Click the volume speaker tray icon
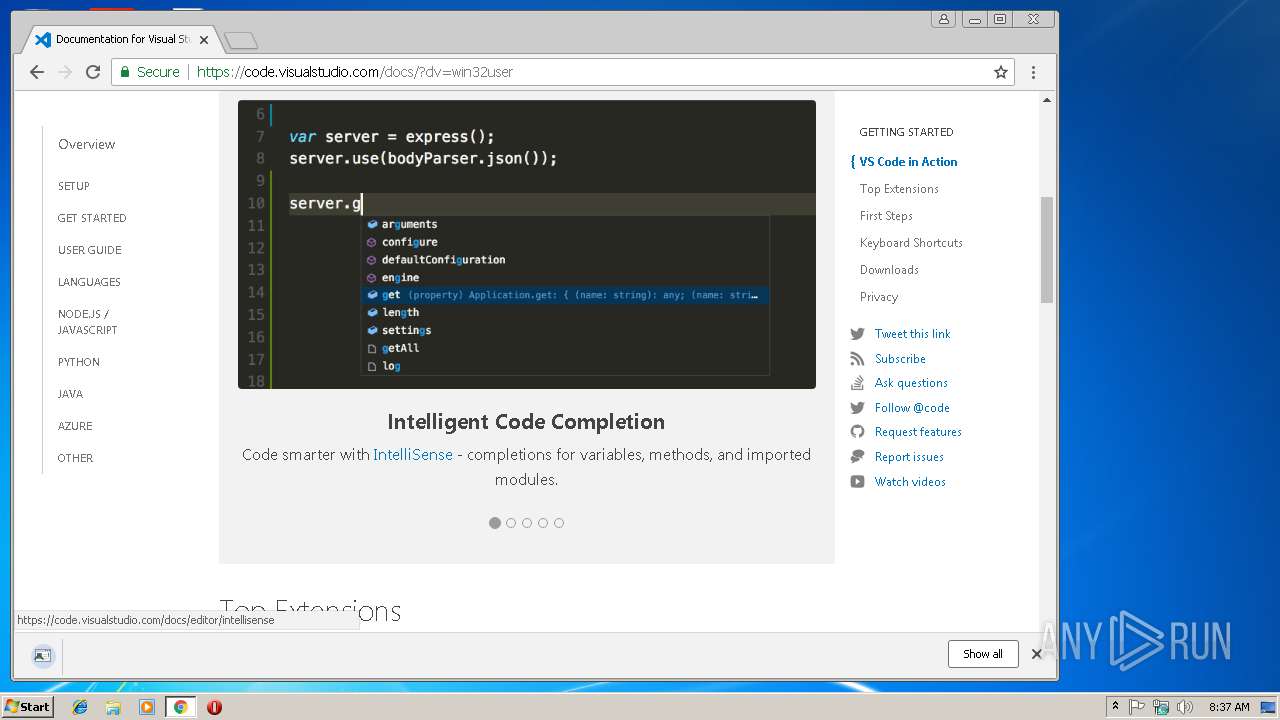Viewport: 1280px width, 720px height. click(x=1185, y=707)
